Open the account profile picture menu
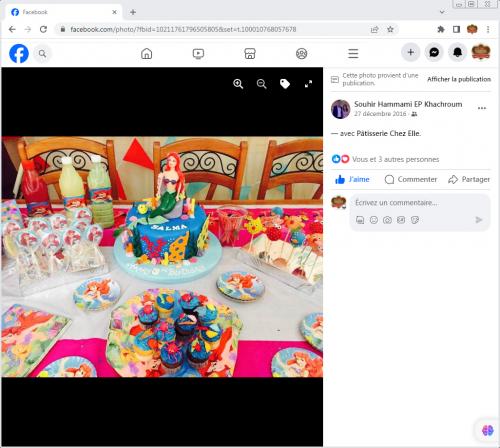500x448 pixels. [x=481, y=52]
